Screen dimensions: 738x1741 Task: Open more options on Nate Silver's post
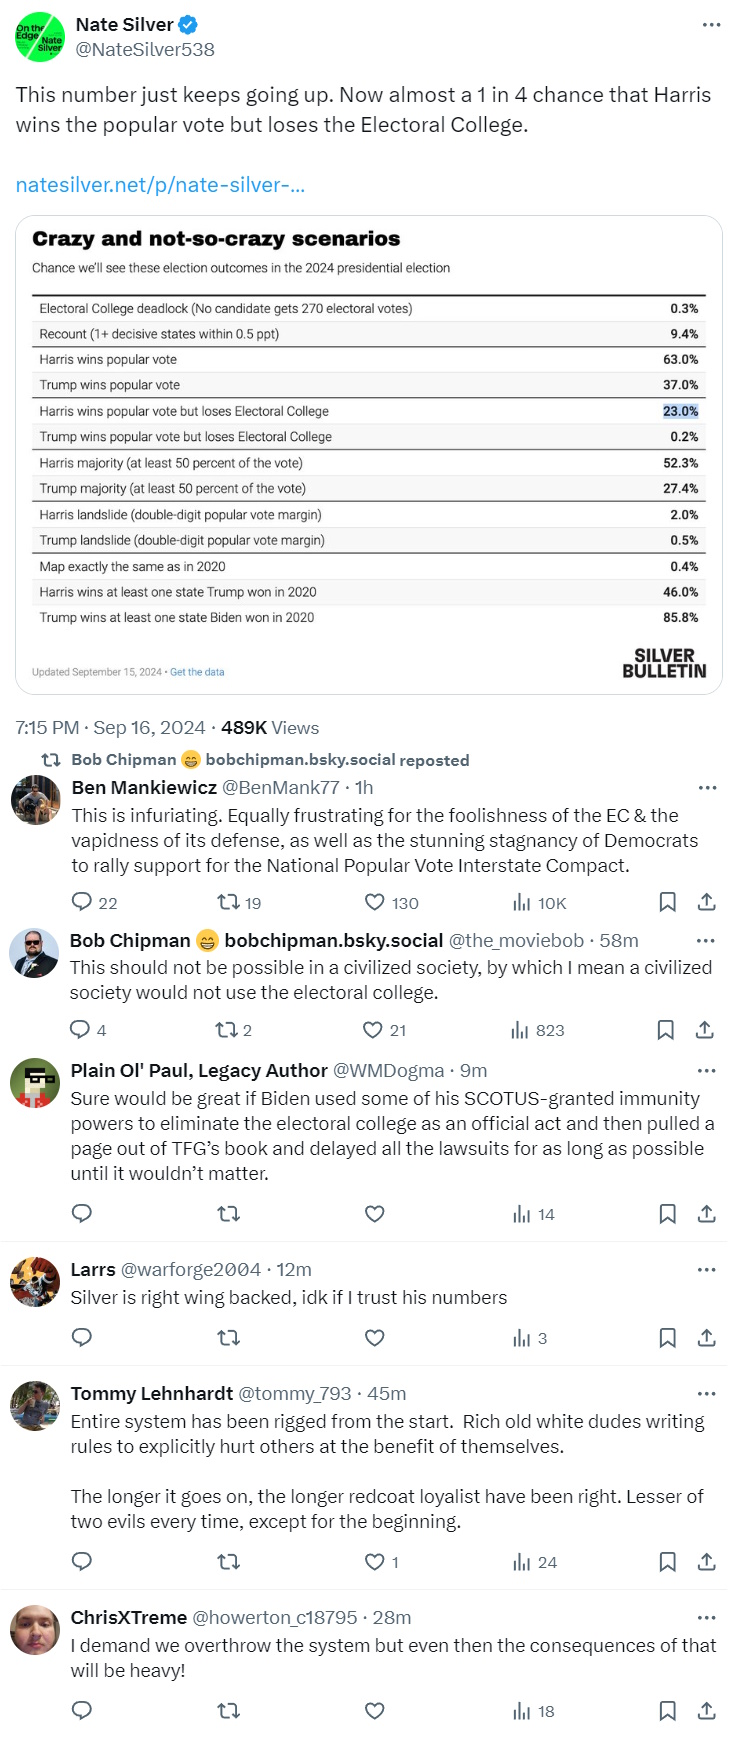point(711,25)
